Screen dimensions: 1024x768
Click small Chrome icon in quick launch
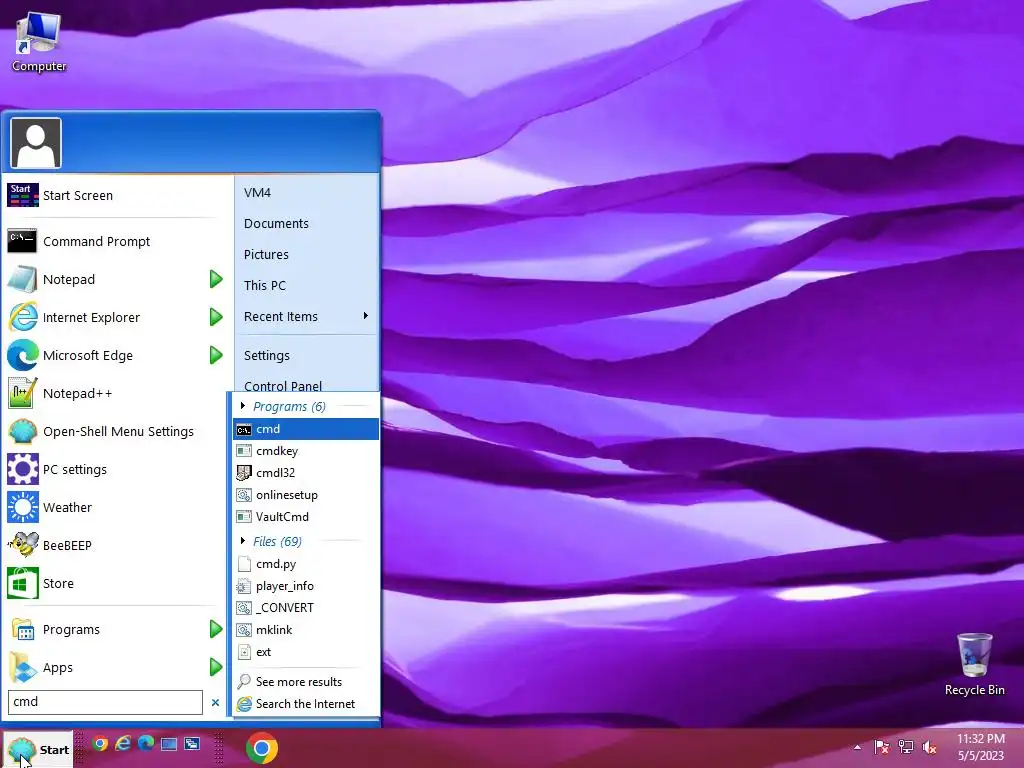click(100, 744)
